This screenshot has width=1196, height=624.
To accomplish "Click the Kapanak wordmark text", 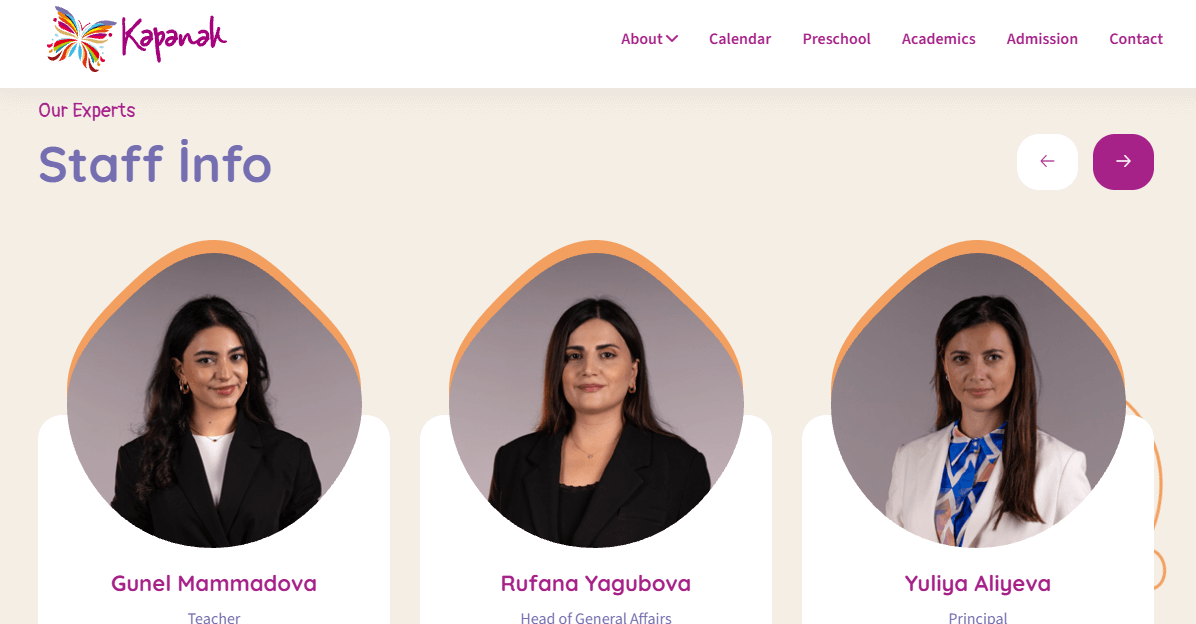I will pos(174,38).
